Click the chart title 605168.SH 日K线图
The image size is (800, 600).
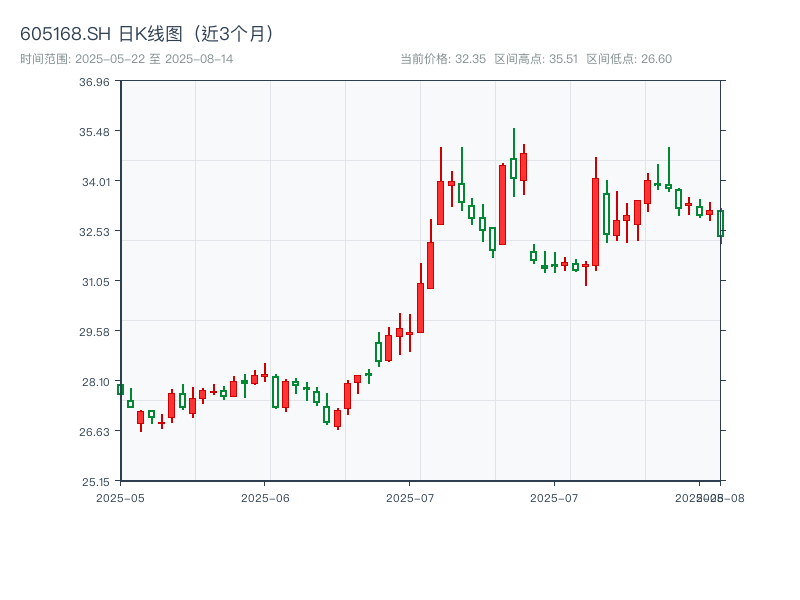[x=148, y=34]
